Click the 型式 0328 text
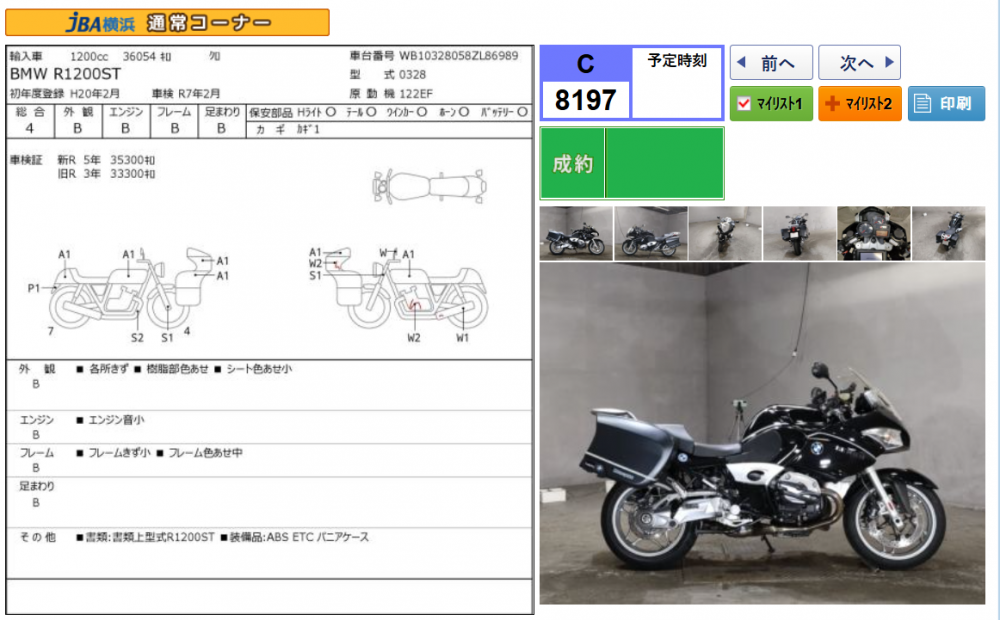Image resolution: width=1000 pixels, height=620 pixels. point(388,75)
